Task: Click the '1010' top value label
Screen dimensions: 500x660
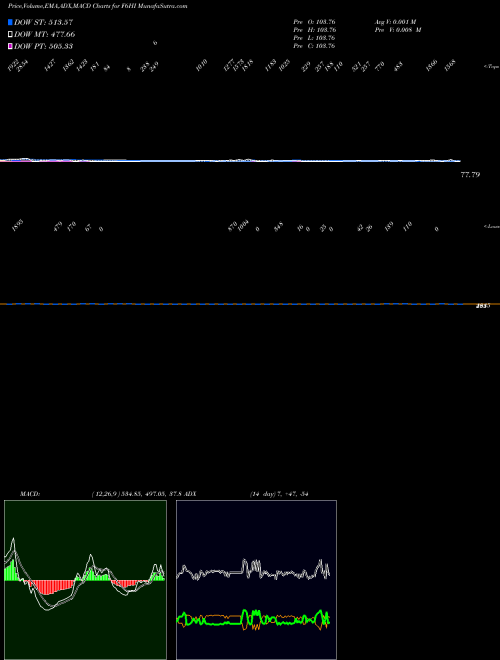Action: [202, 65]
